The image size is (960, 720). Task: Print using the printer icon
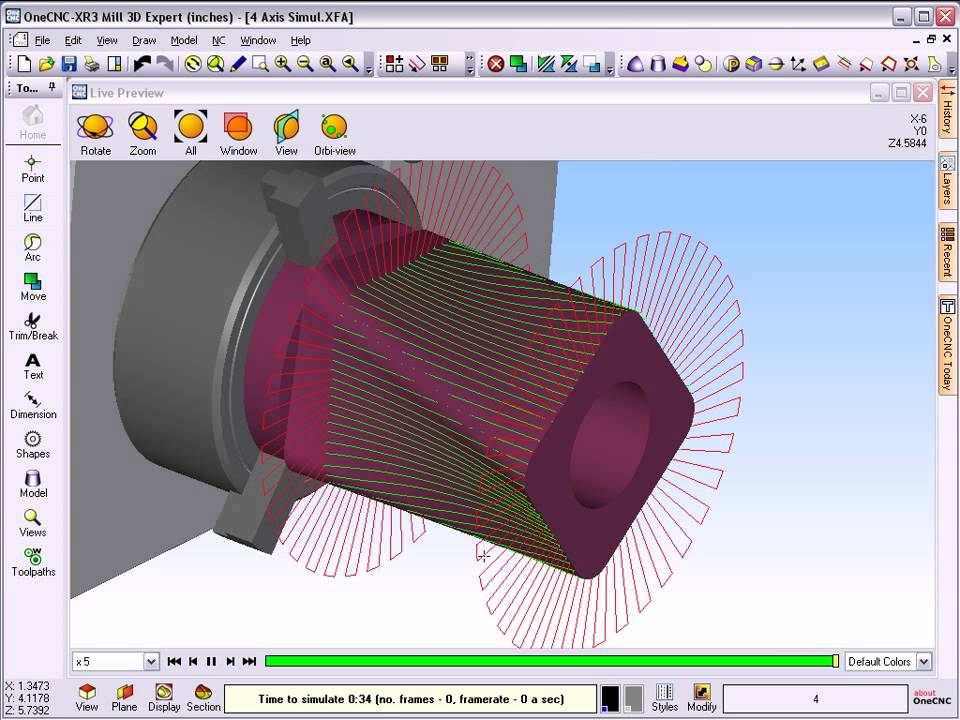coord(91,64)
